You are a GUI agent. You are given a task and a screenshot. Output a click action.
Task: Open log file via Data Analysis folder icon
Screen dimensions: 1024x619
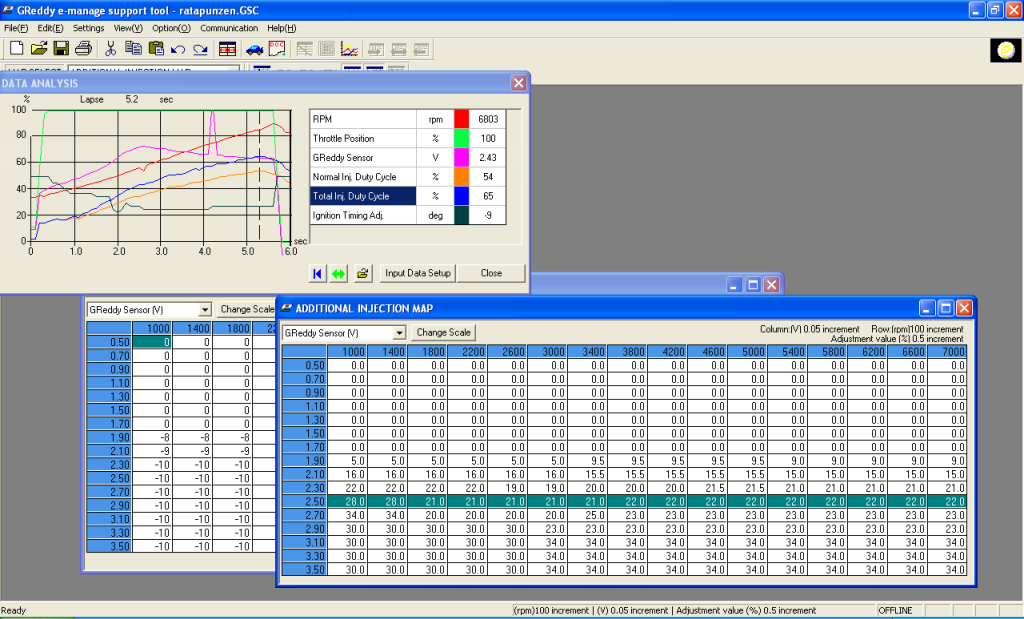pyautogui.click(x=363, y=274)
